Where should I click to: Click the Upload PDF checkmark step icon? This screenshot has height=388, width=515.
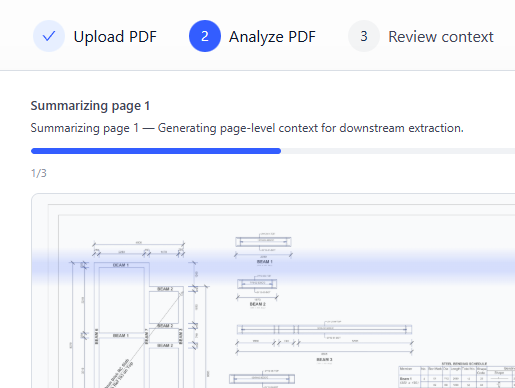(49, 36)
